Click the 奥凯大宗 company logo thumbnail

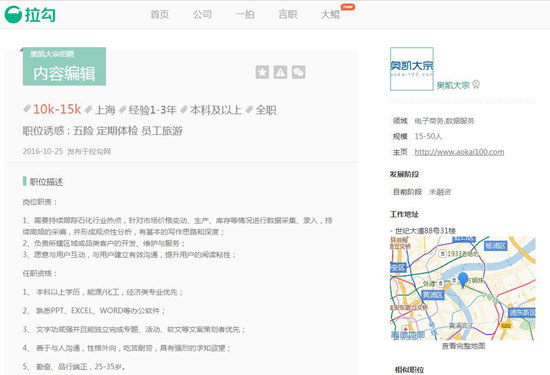[412, 69]
